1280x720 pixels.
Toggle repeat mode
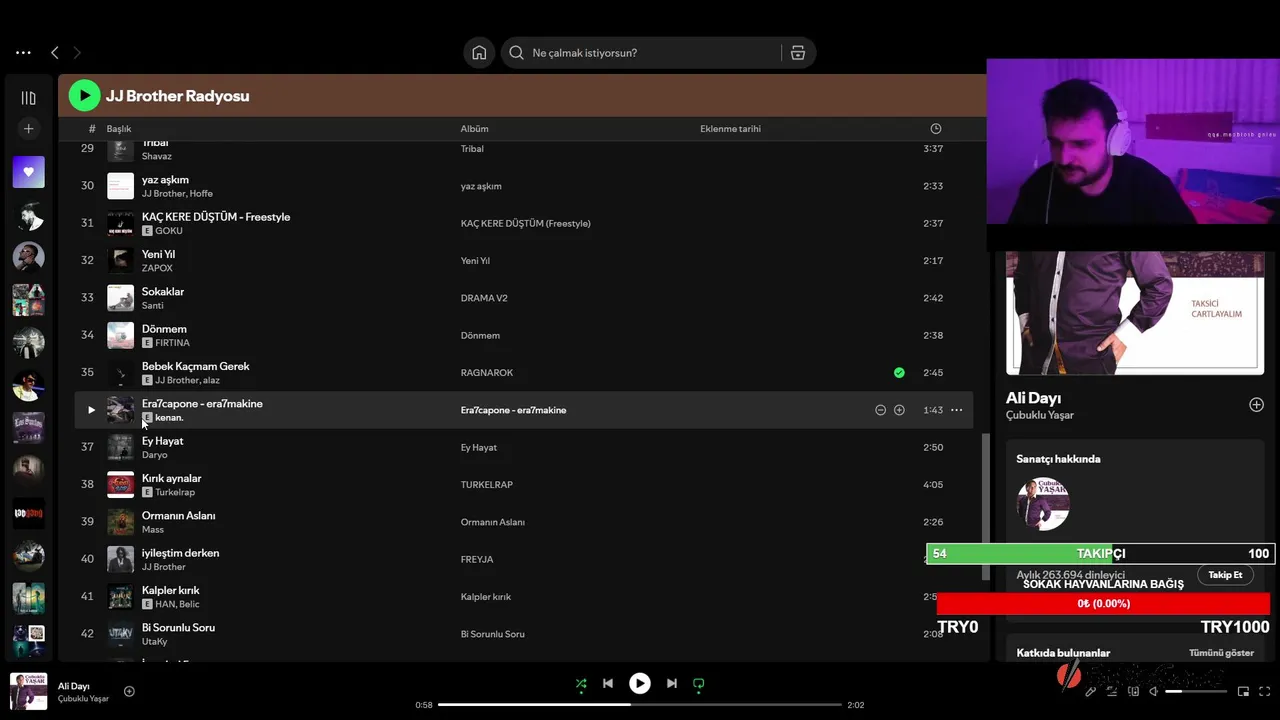coord(699,684)
